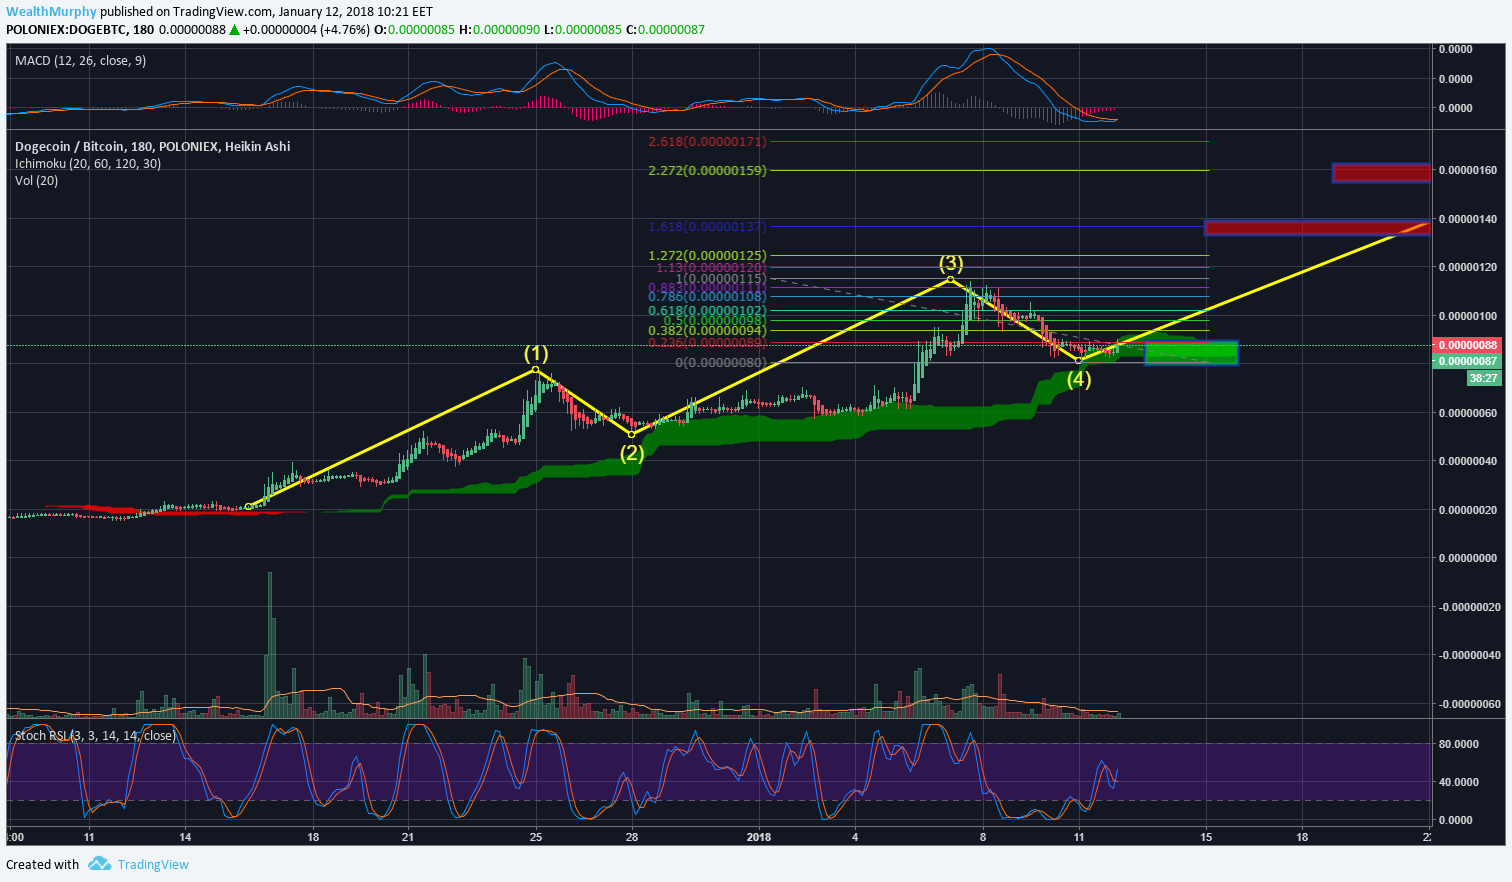Click the 8 date on time axis
1512x882 pixels.
pyautogui.click(x=983, y=836)
